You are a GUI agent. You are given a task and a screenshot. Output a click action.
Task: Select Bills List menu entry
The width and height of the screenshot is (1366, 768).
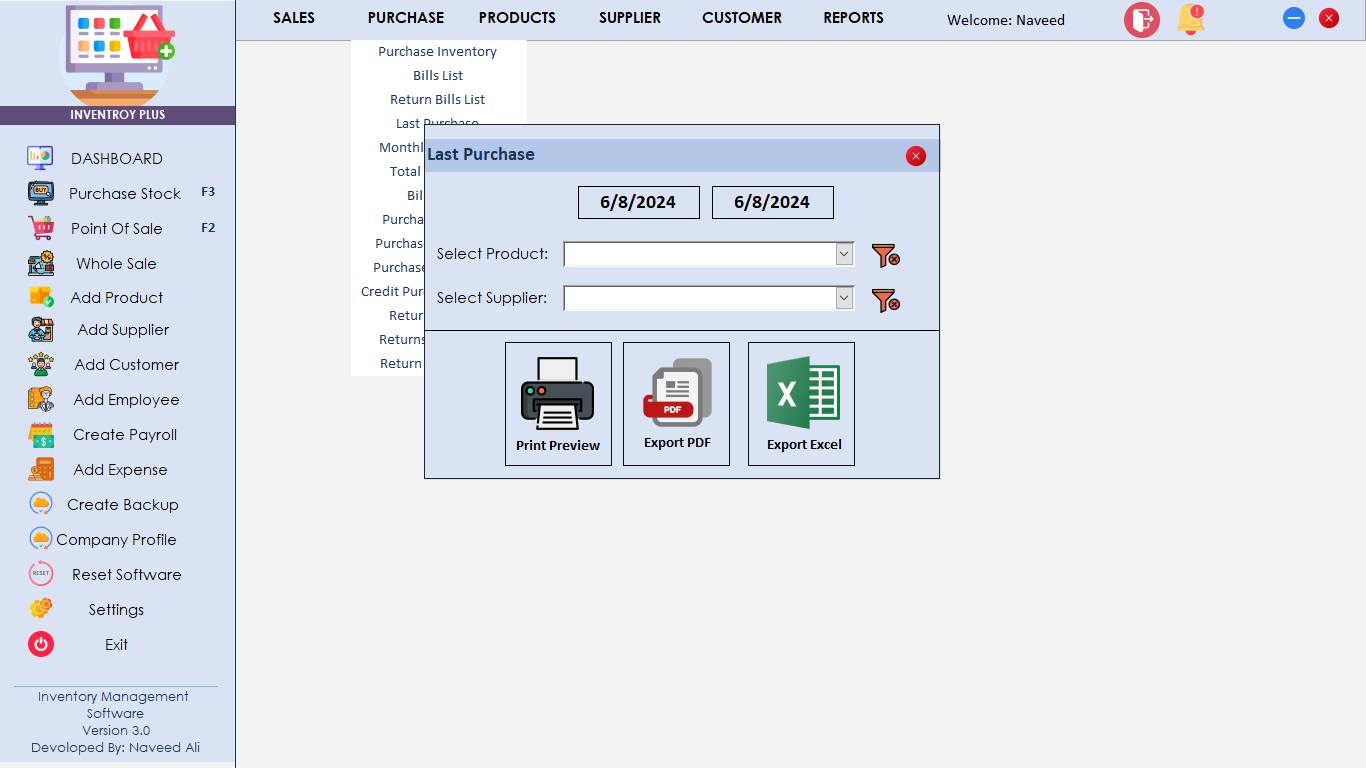point(438,75)
